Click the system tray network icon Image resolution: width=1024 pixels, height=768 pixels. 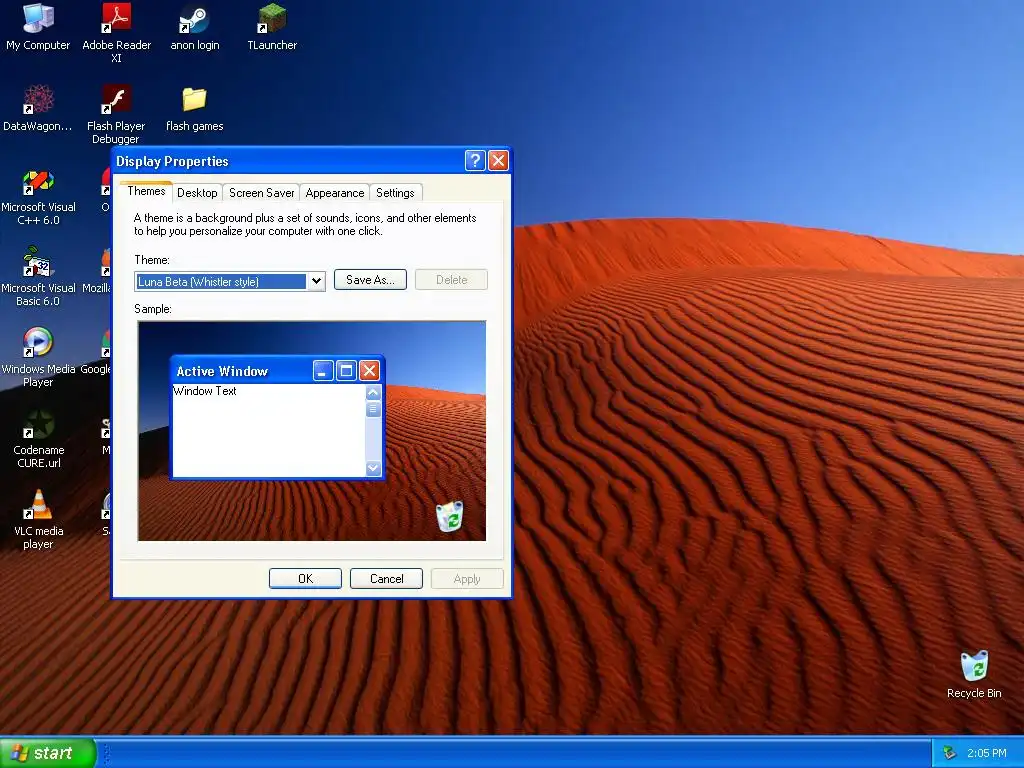click(x=950, y=753)
